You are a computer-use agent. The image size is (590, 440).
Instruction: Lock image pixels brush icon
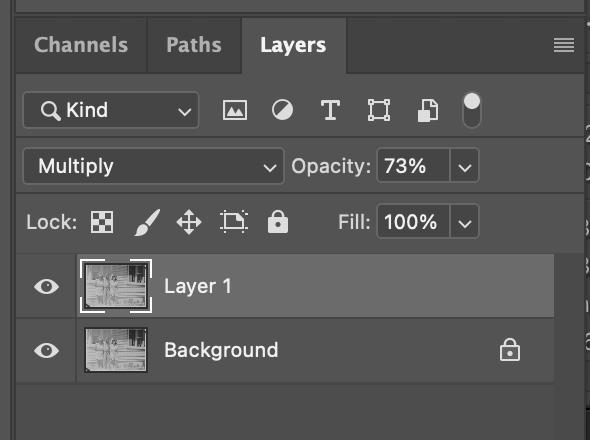[x=147, y=222]
